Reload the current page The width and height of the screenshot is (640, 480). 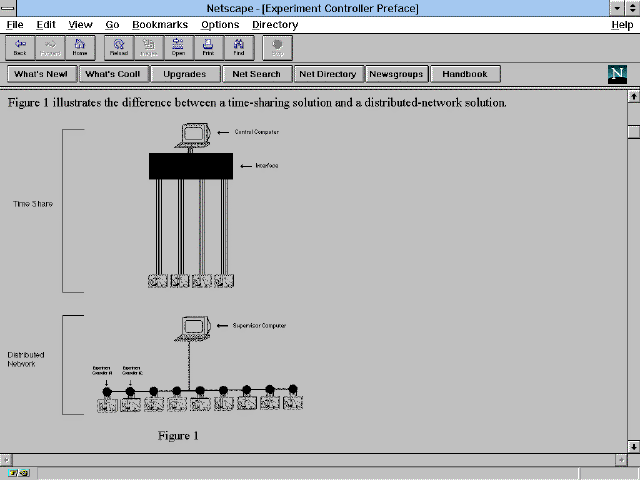pos(119,48)
